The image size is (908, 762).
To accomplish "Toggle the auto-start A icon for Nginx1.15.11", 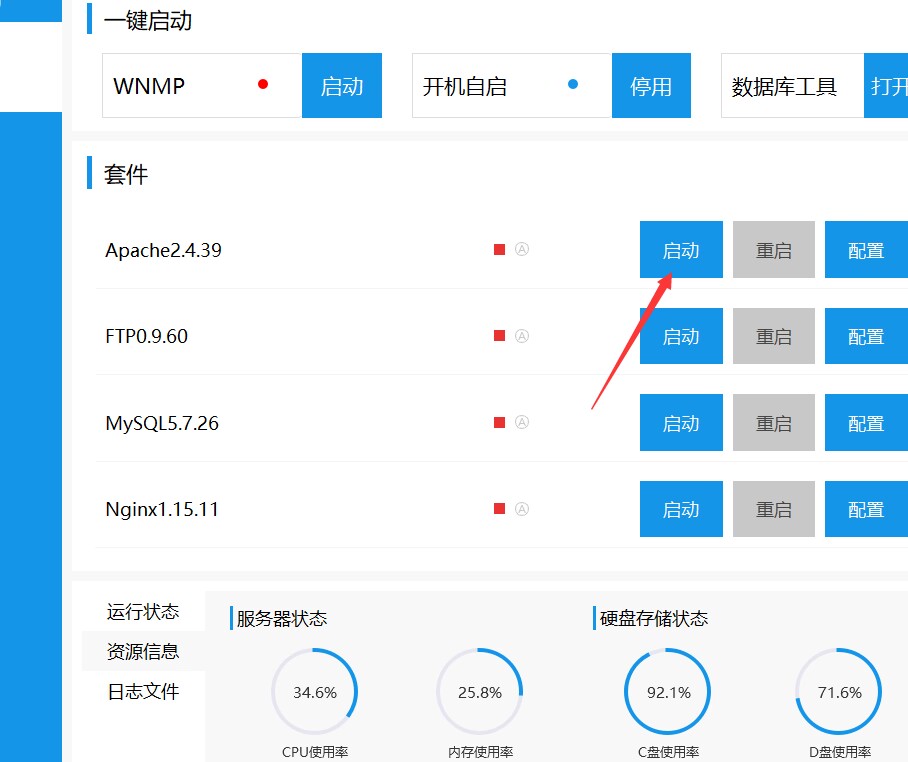I will tap(522, 509).
